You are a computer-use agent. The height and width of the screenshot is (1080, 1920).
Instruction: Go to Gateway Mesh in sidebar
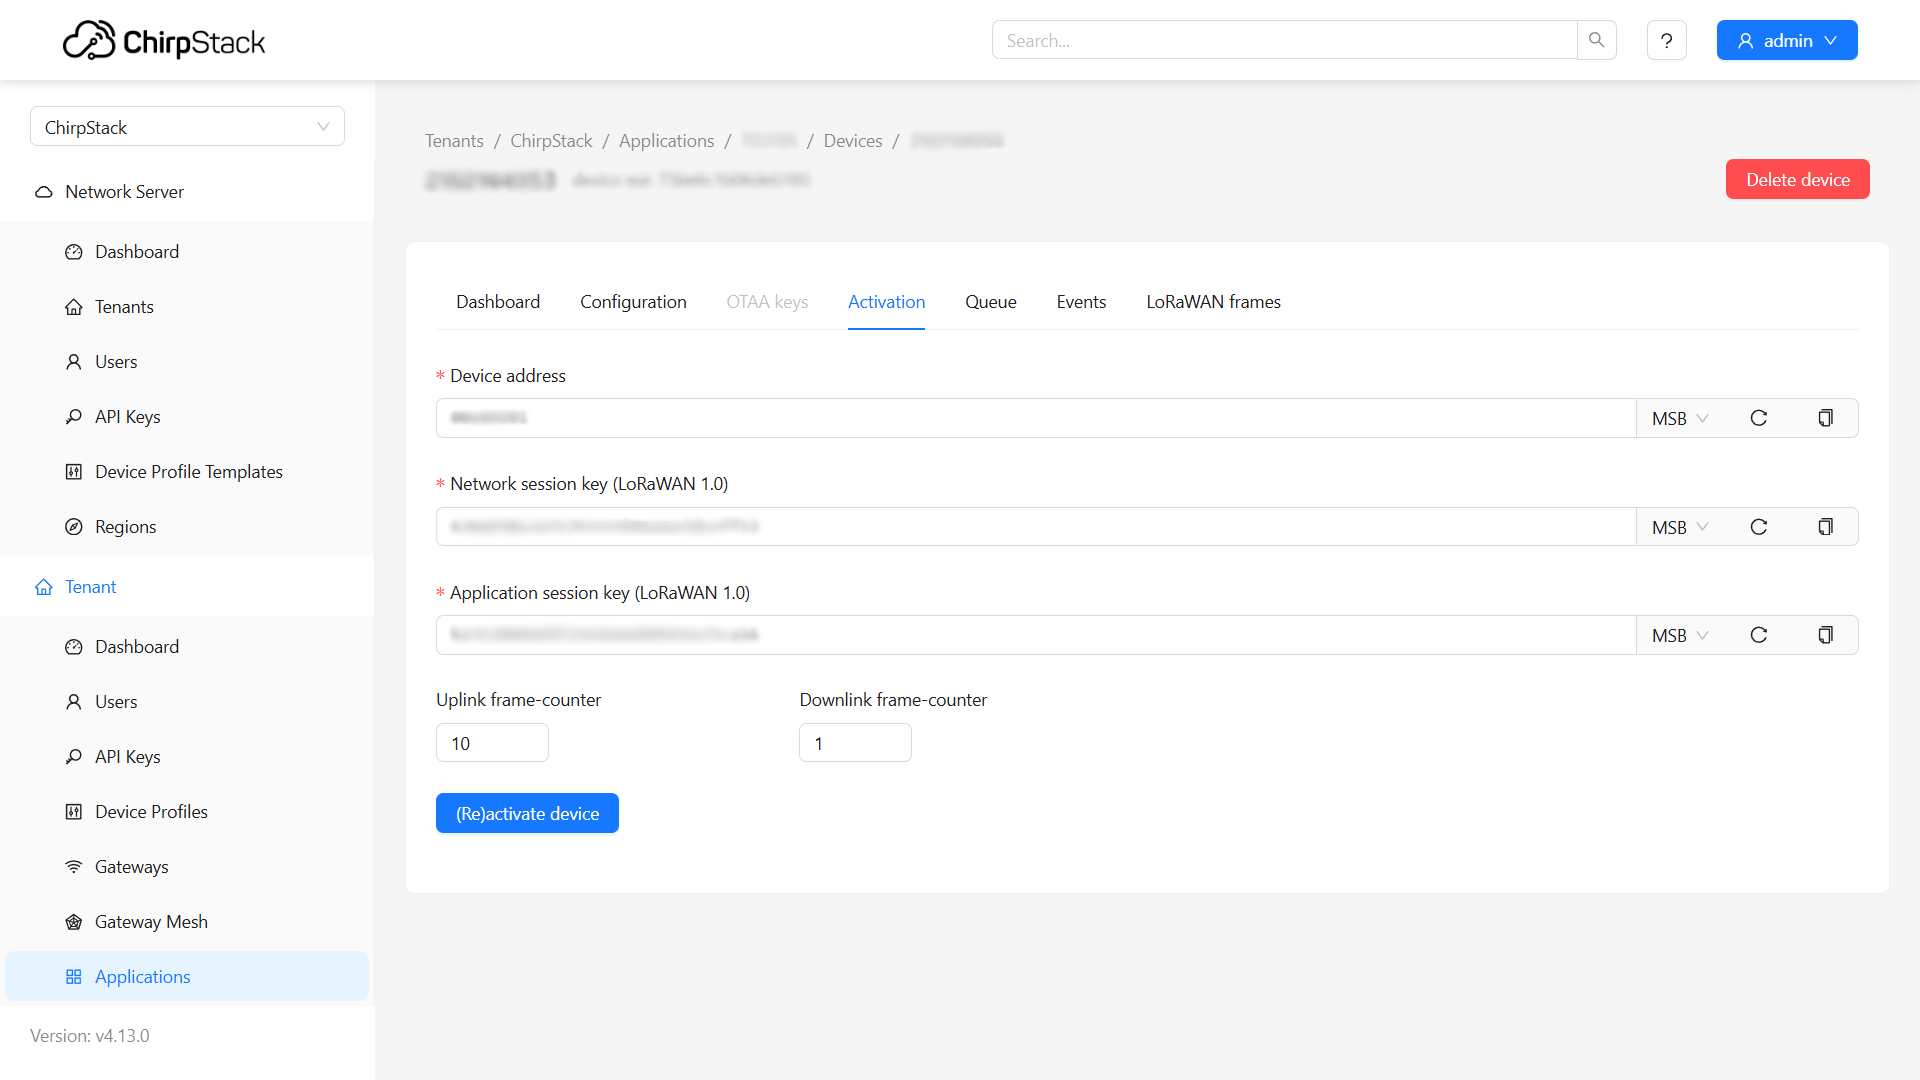(151, 922)
